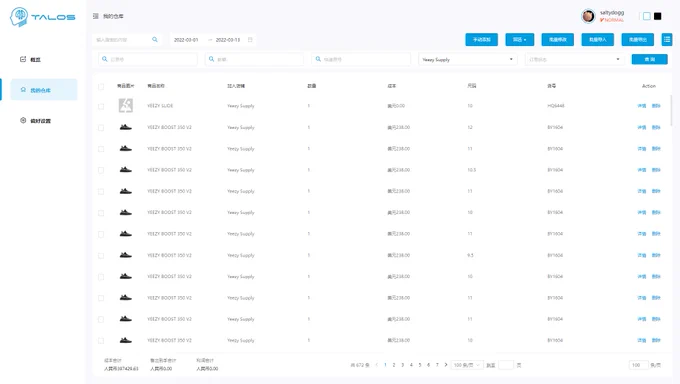Click the previous page arrow in pagination

pyautogui.click(x=376, y=365)
